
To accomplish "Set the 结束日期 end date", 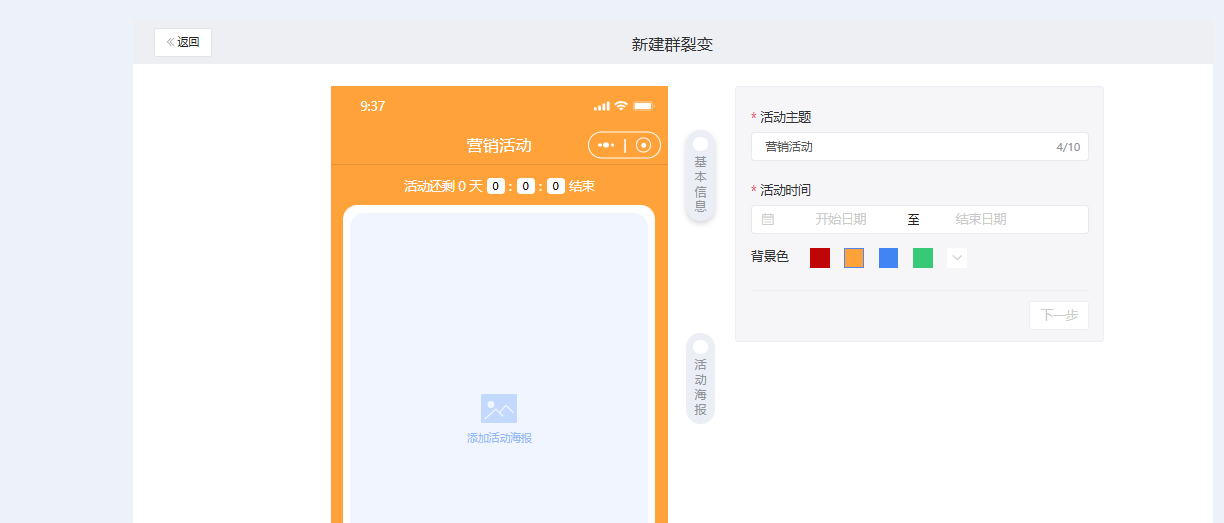I will [x=980, y=219].
